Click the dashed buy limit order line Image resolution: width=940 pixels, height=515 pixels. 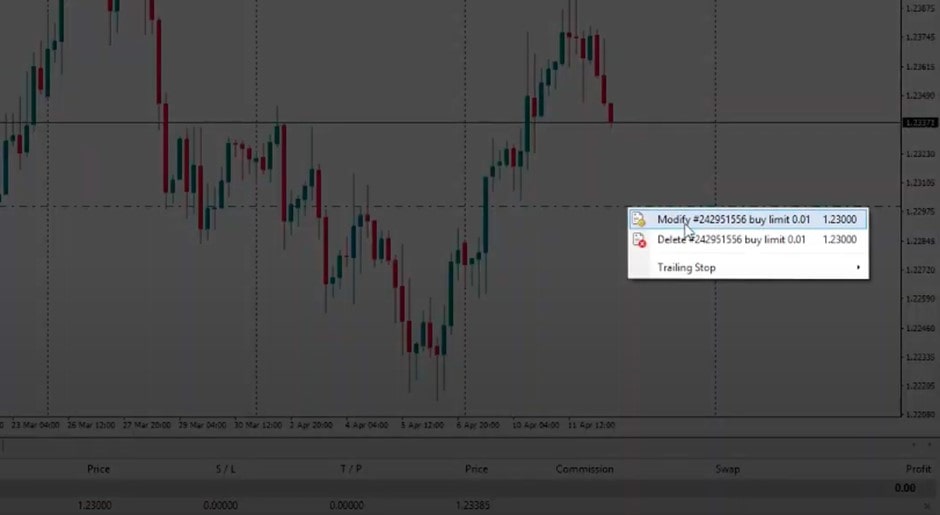click(x=300, y=206)
